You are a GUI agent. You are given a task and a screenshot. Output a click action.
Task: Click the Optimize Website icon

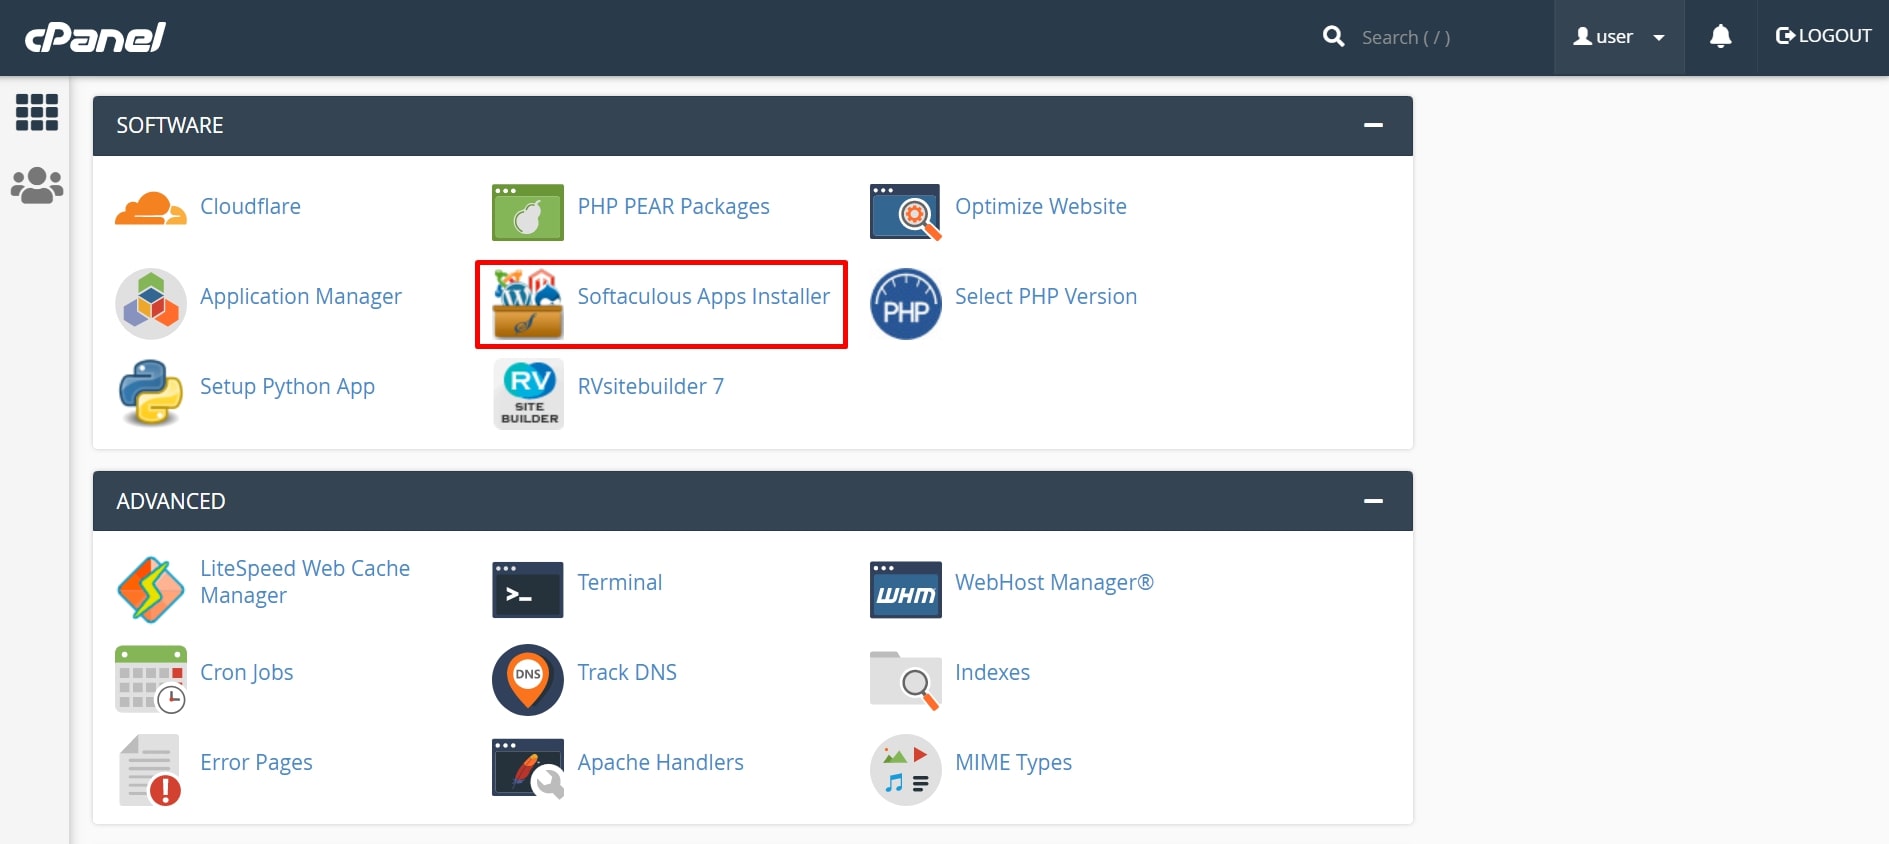pos(906,212)
